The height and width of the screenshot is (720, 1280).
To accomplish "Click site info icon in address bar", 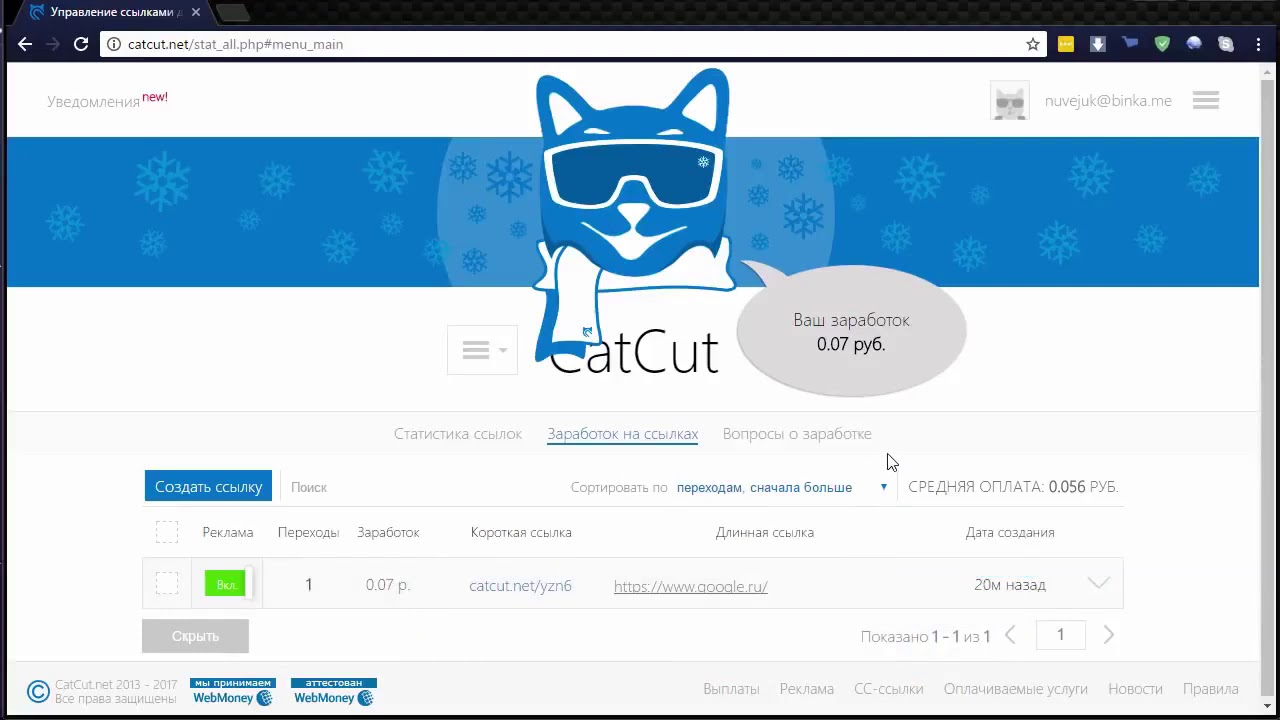I will 114,44.
